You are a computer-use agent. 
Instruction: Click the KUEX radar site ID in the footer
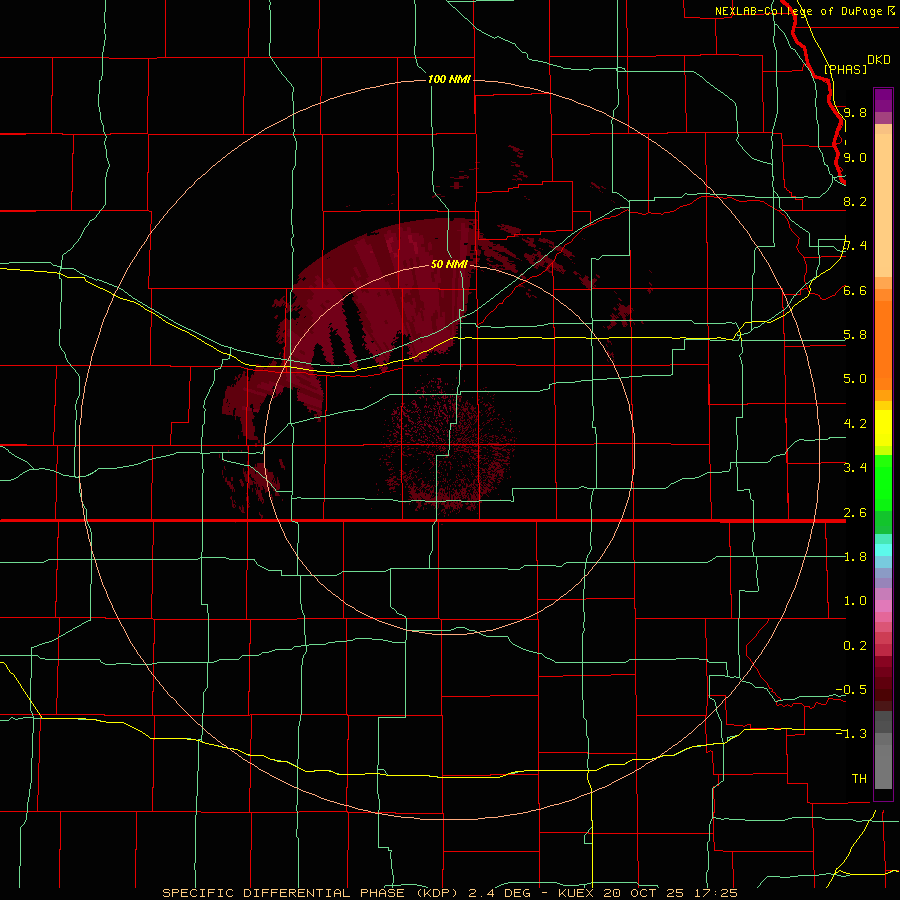[x=577, y=893]
